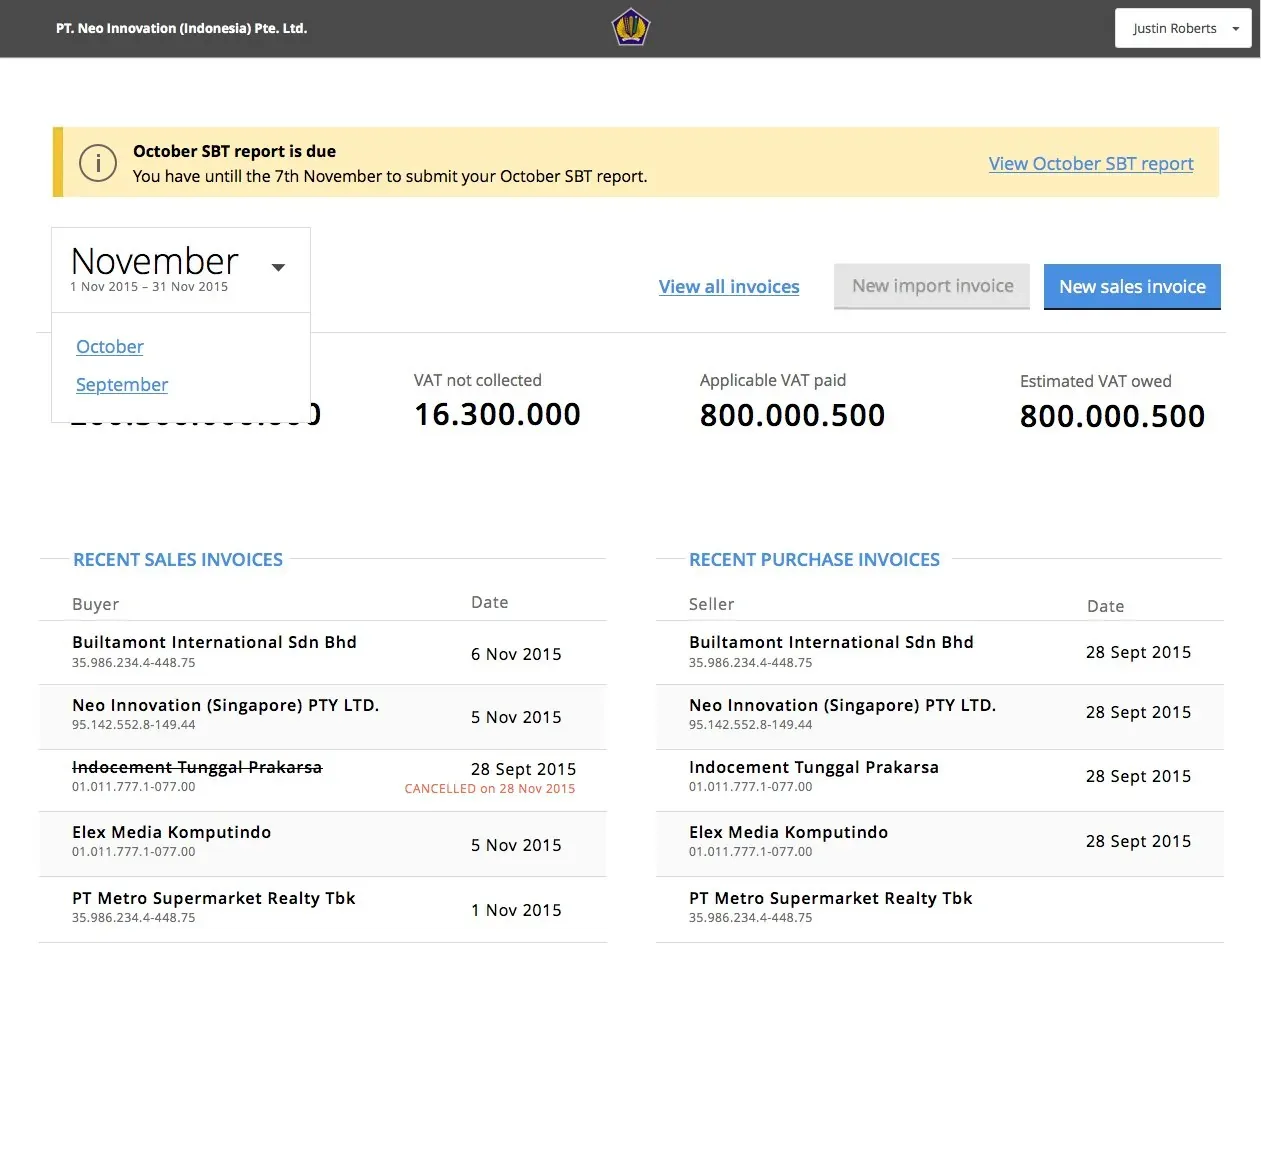This screenshot has width=1261, height=1166.
Task: Click the 6 Nov 2015 sales date
Action: click(x=516, y=654)
